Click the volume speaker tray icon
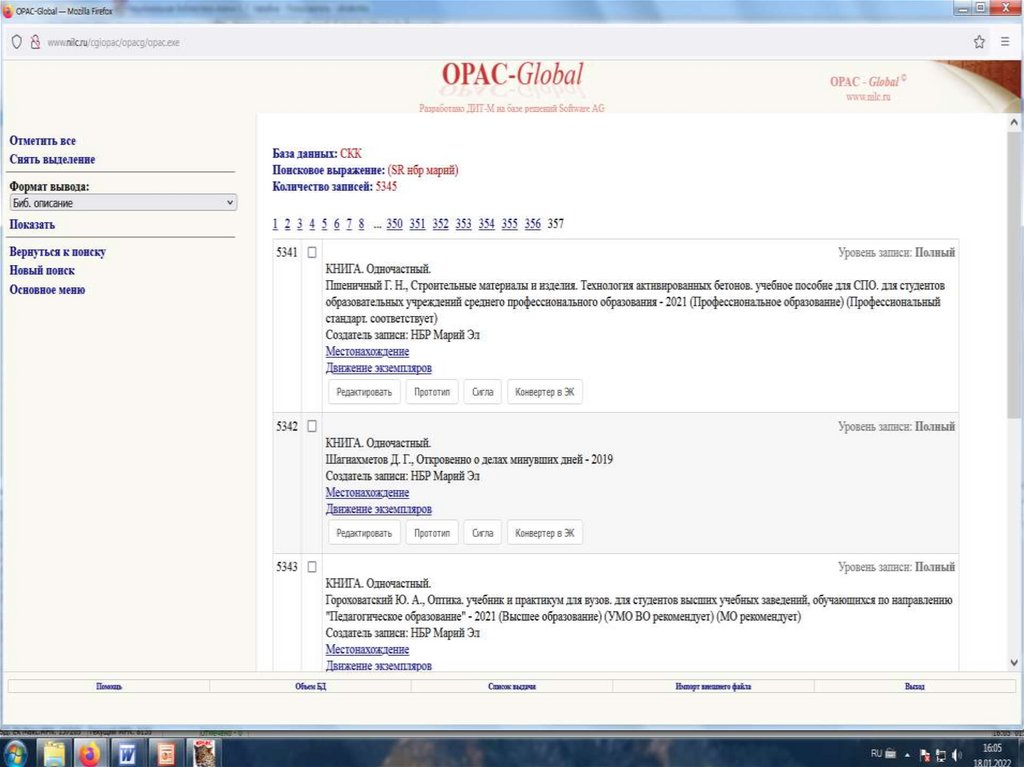The image size is (1024, 767). (x=957, y=755)
